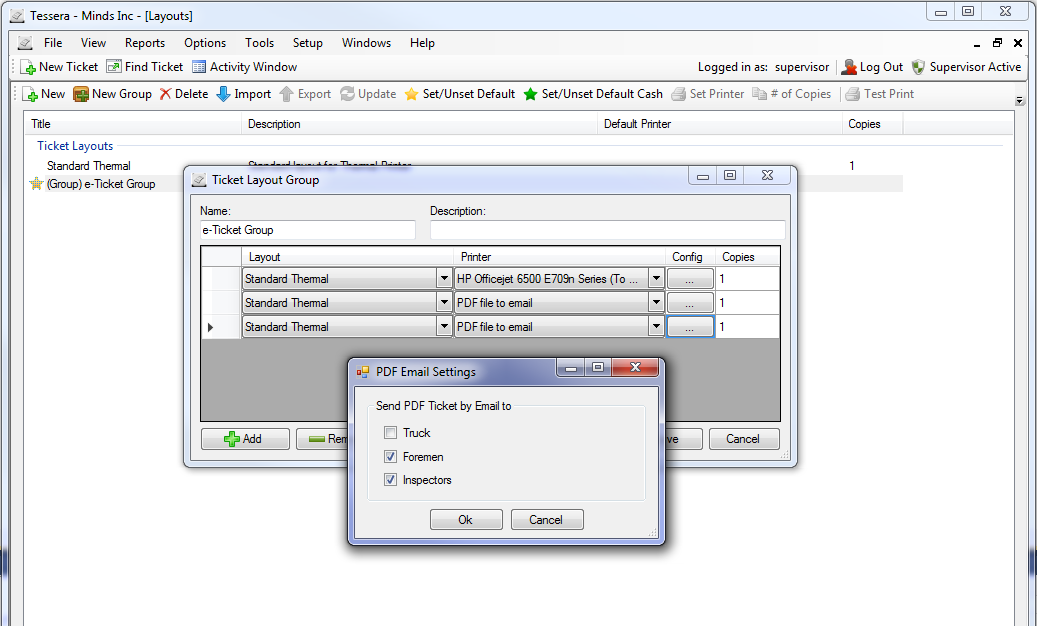
Task: Open the first row's Layout dropdown
Action: [x=445, y=279]
